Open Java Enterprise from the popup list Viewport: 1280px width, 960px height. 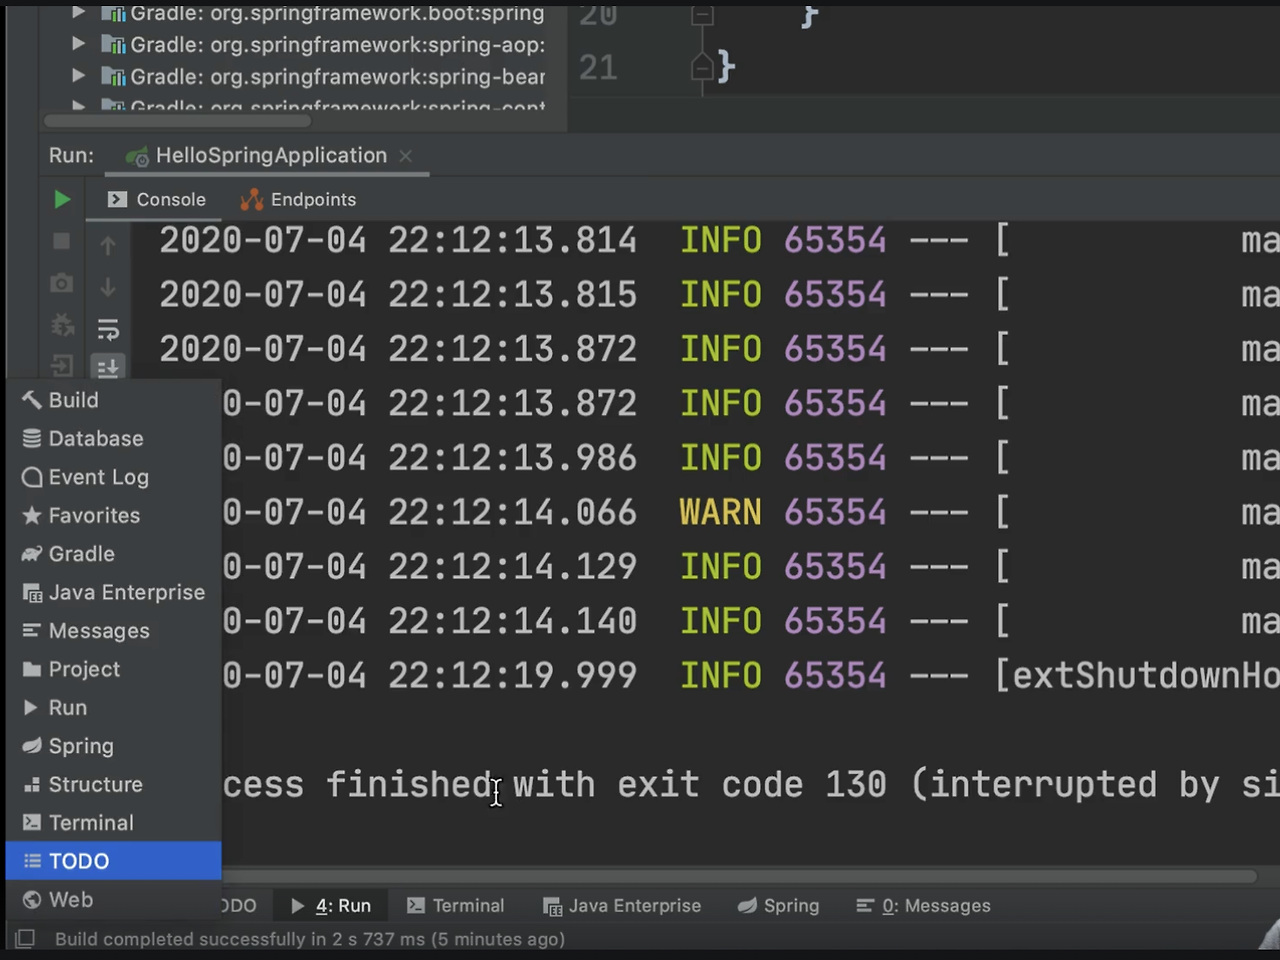pyautogui.click(x=113, y=592)
